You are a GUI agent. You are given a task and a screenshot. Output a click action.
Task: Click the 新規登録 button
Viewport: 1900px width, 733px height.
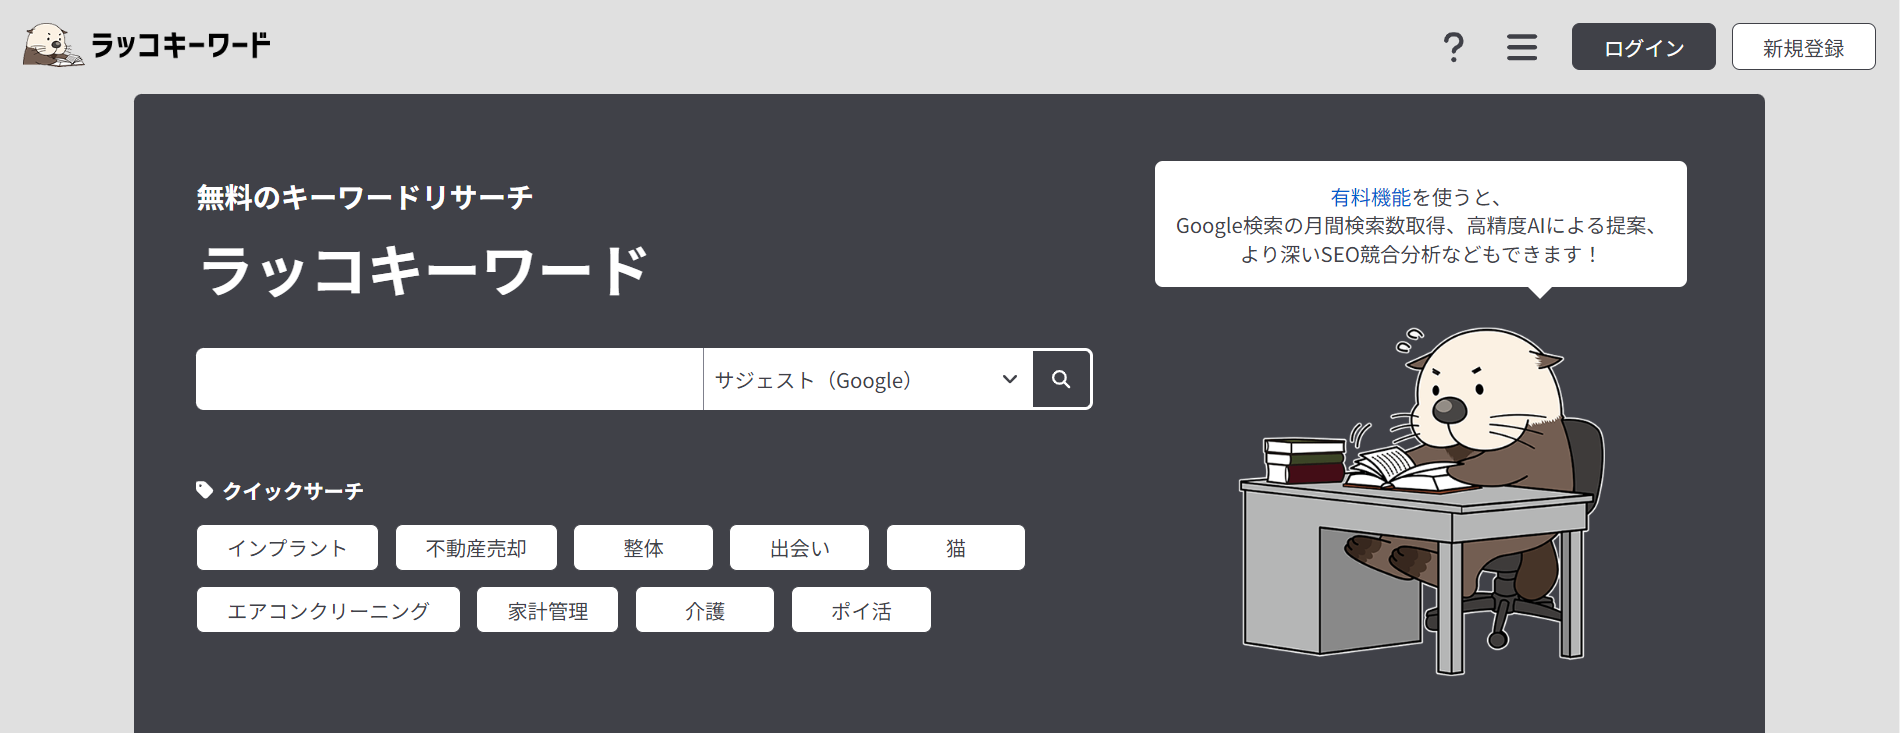(x=1803, y=47)
